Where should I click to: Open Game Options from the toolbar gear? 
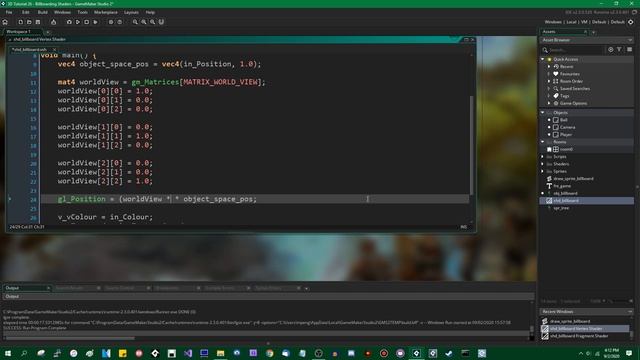(111, 22)
